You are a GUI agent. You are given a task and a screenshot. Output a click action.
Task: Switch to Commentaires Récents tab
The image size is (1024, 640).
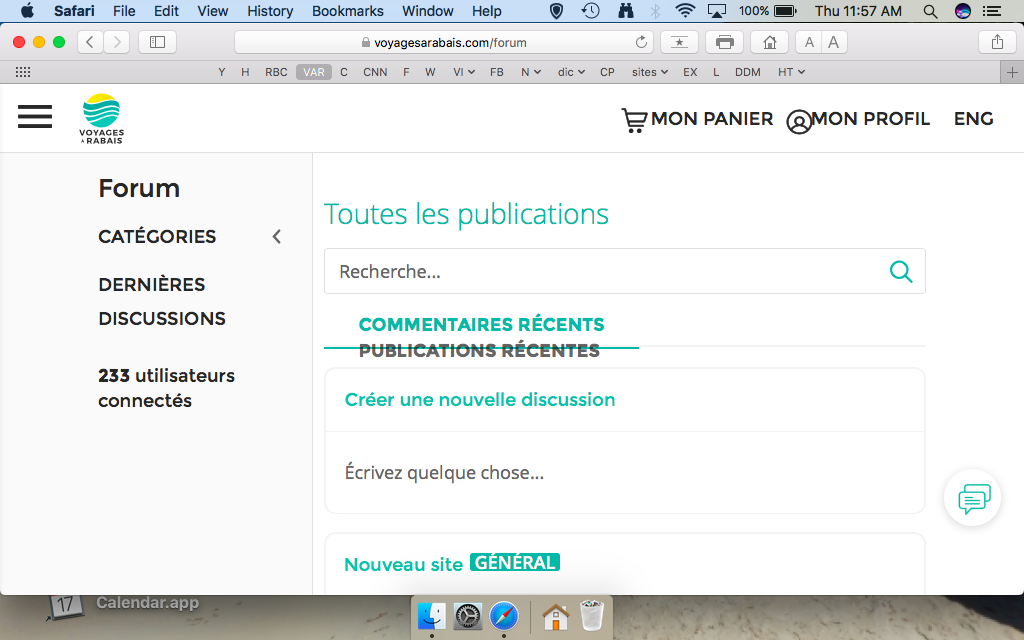coord(481,325)
